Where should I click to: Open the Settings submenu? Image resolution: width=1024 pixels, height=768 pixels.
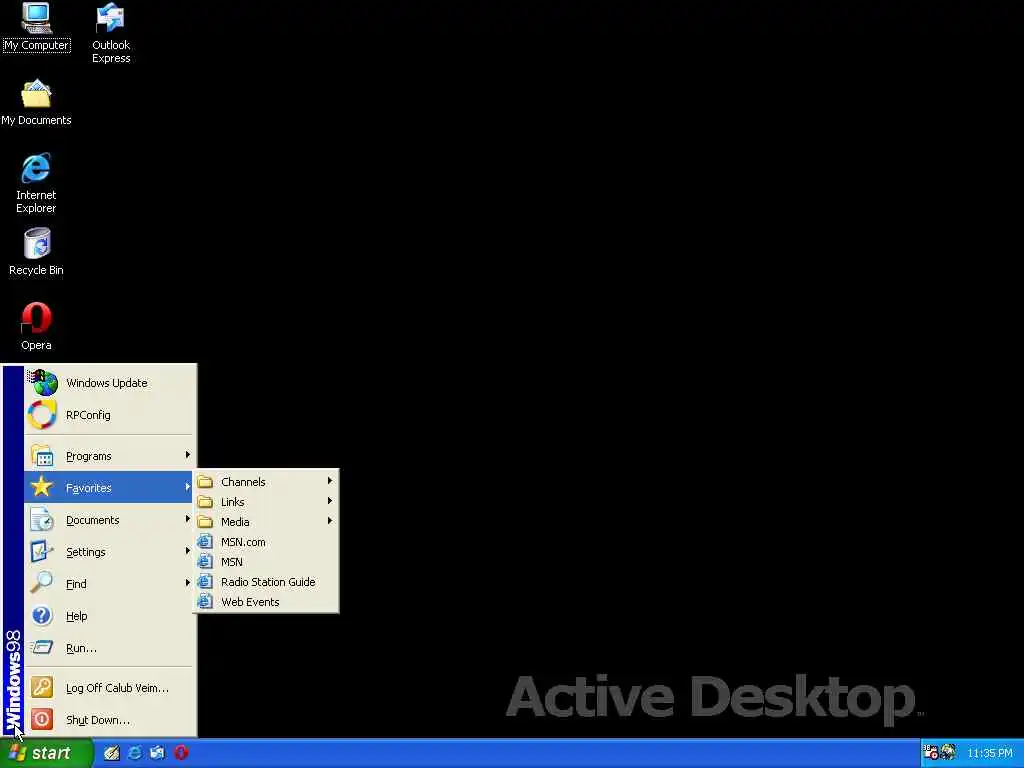[109, 552]
